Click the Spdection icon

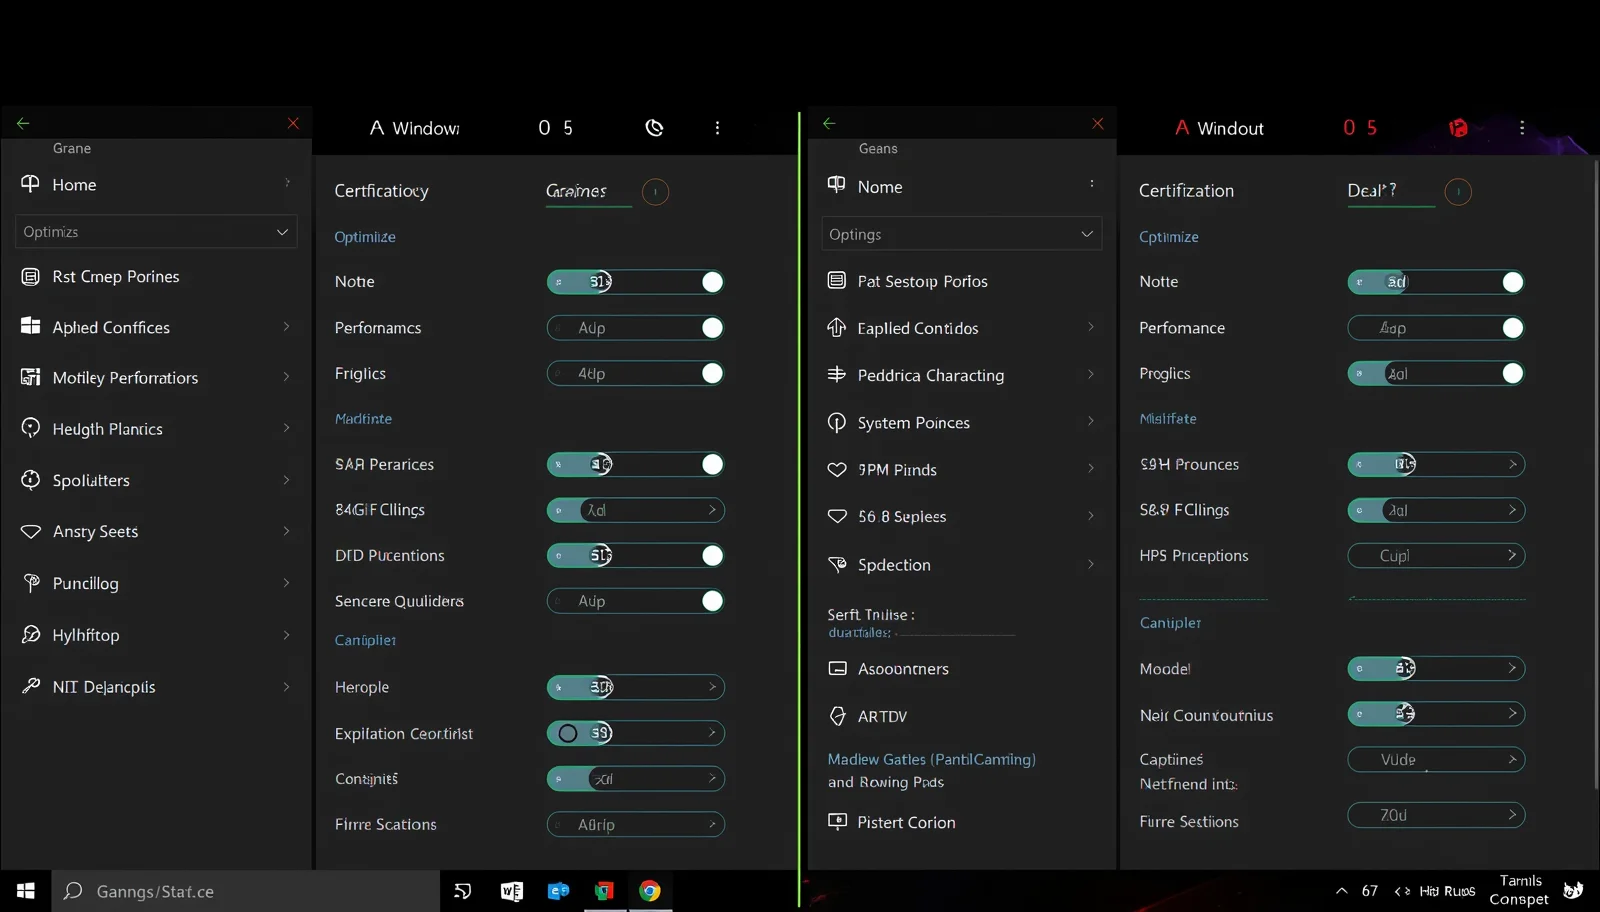[x=837, y=564]
